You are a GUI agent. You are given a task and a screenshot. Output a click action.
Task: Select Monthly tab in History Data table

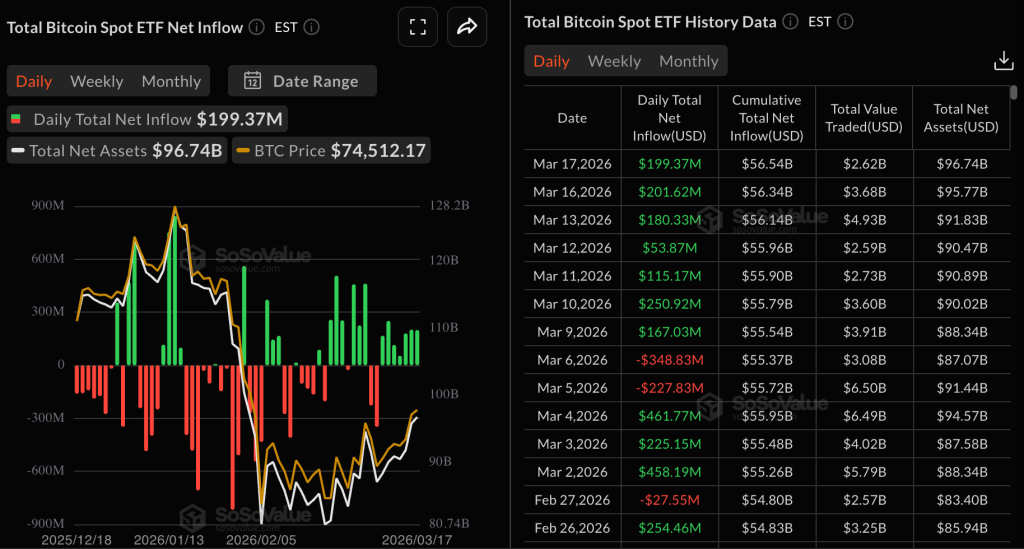click(688, 61)
